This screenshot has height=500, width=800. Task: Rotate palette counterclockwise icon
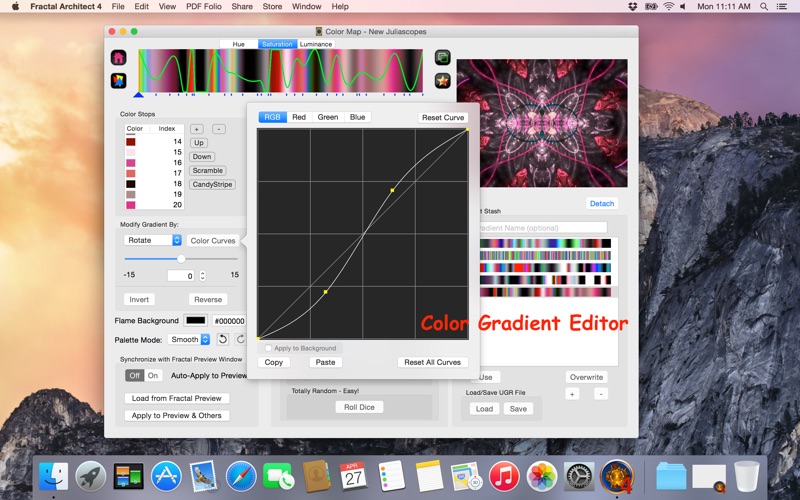coord(222,339)
